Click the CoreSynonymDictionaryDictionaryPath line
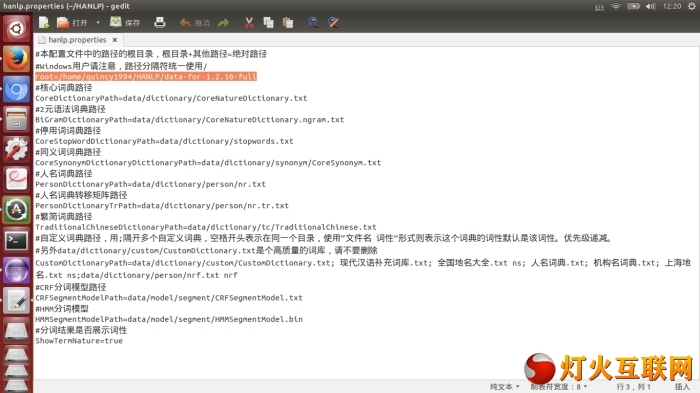The width and height of the screenshot is (700, 393). [x=208, y=163]
